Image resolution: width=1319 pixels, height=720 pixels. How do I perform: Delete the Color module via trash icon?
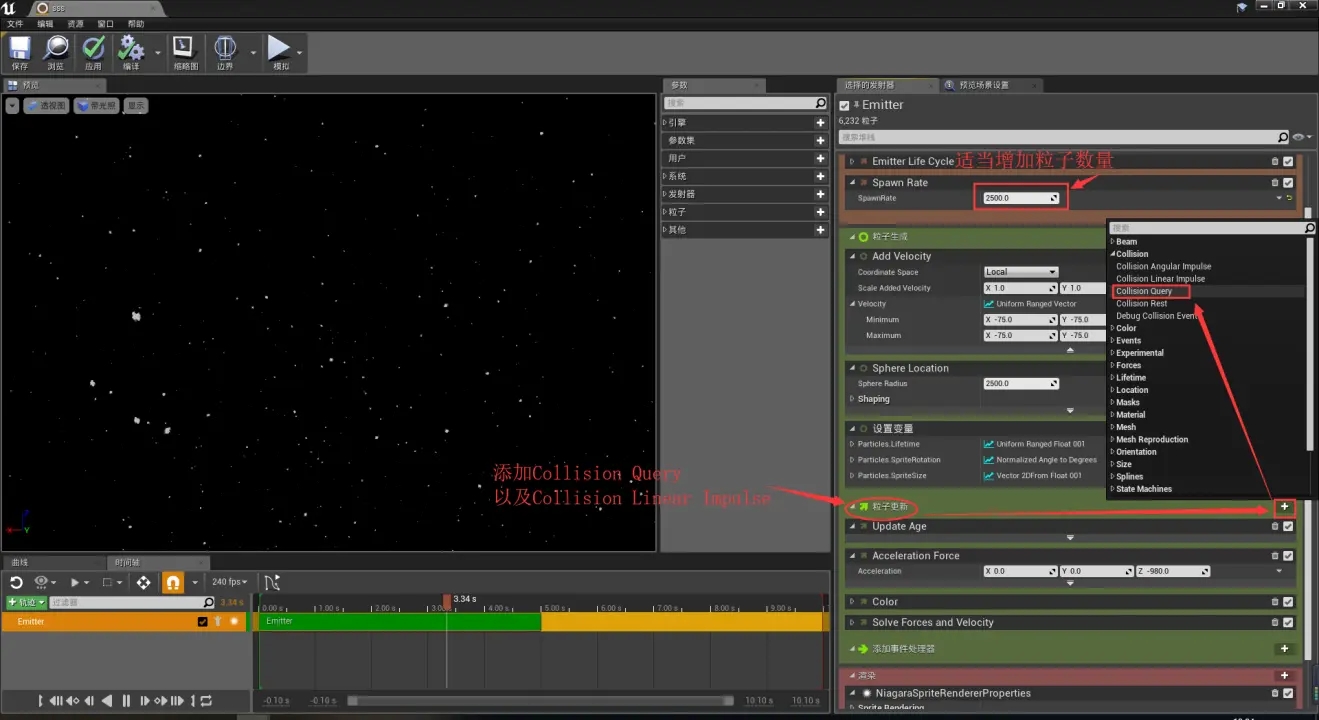[1275, 602]
